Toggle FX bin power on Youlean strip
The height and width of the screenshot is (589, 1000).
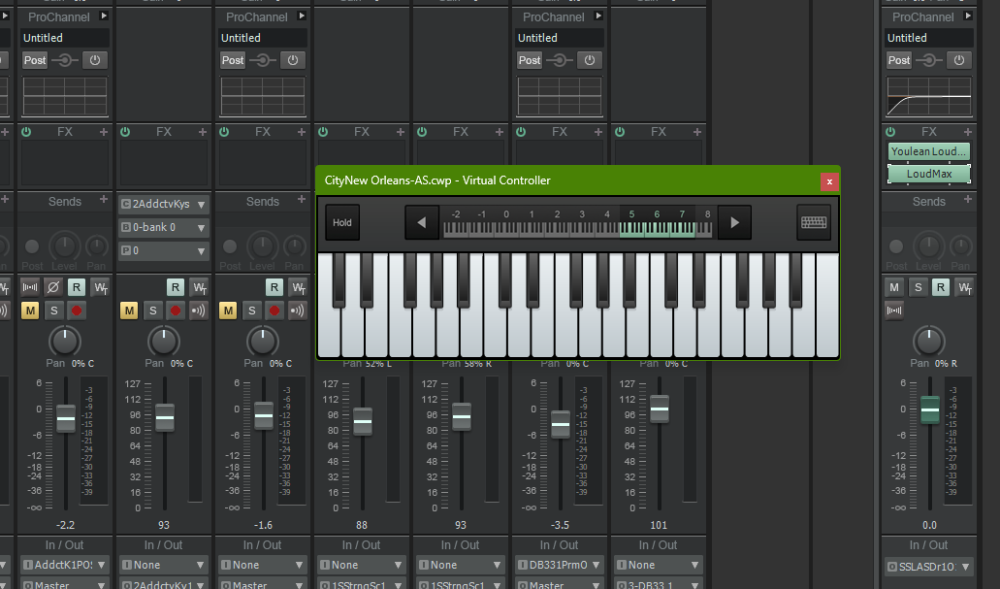pyautogui.click(x=890, y=132)
